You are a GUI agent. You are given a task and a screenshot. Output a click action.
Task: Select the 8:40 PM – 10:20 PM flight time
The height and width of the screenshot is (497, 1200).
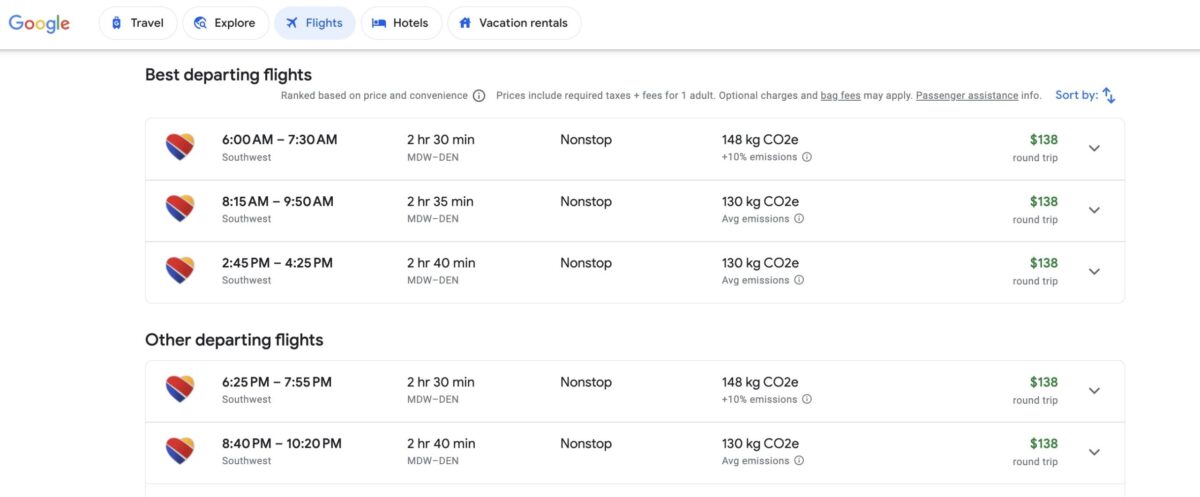(x=282, y=444)
